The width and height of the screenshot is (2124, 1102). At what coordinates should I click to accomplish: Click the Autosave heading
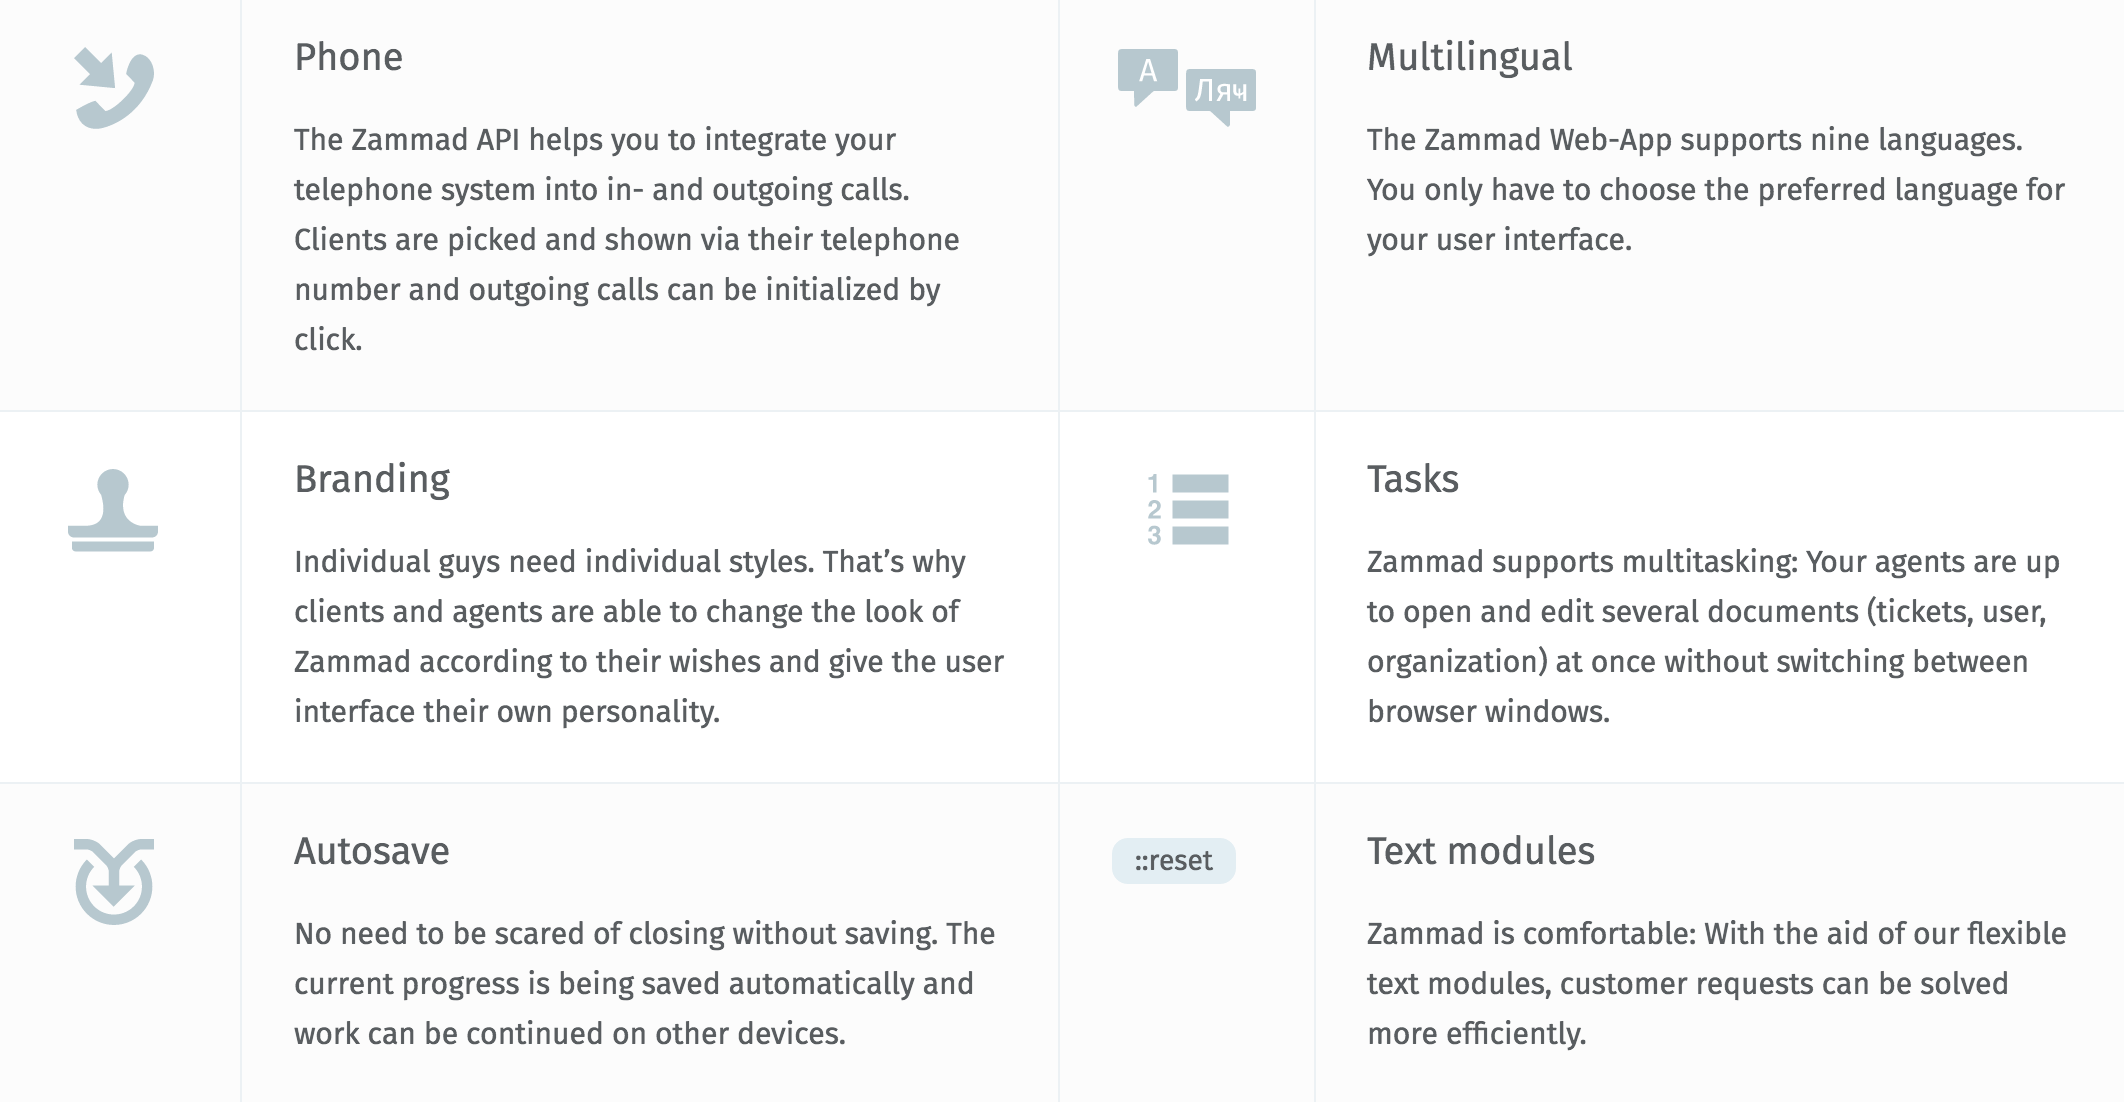tap(371, 852)
